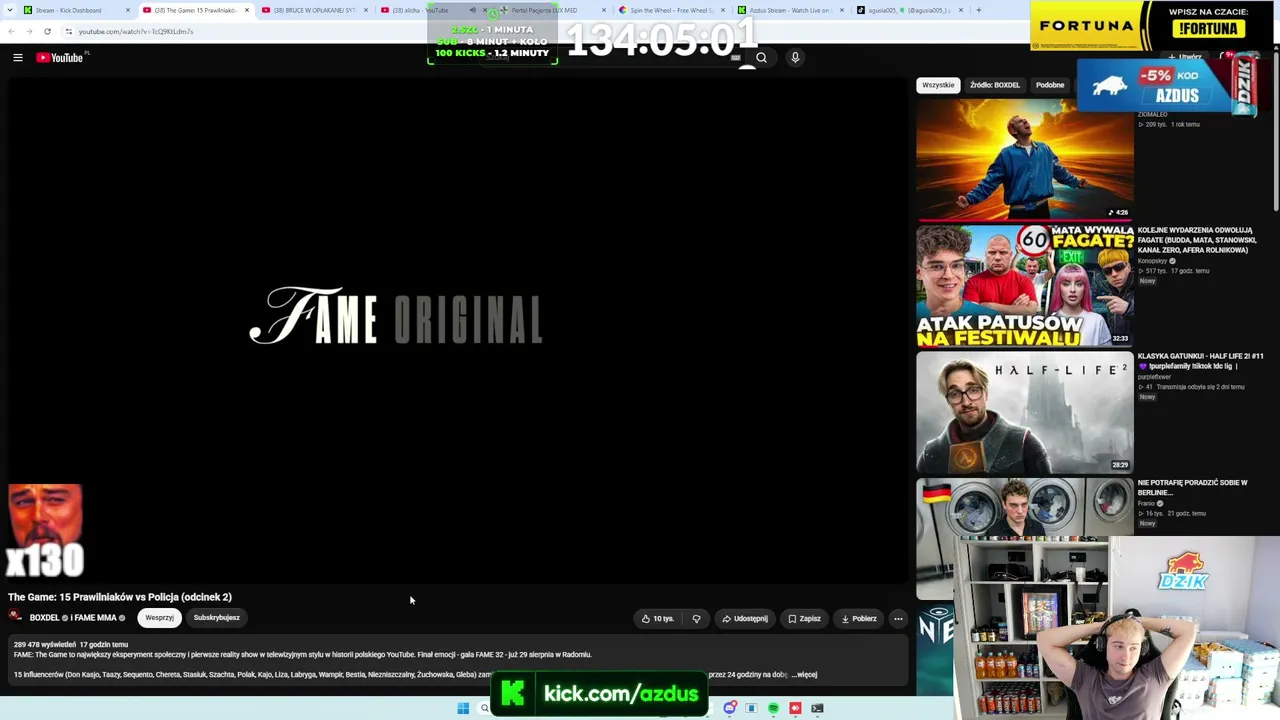Switch to the Spin the Wheel tab
Viewport: 1280px width, 720px height.
coord(671,10)
